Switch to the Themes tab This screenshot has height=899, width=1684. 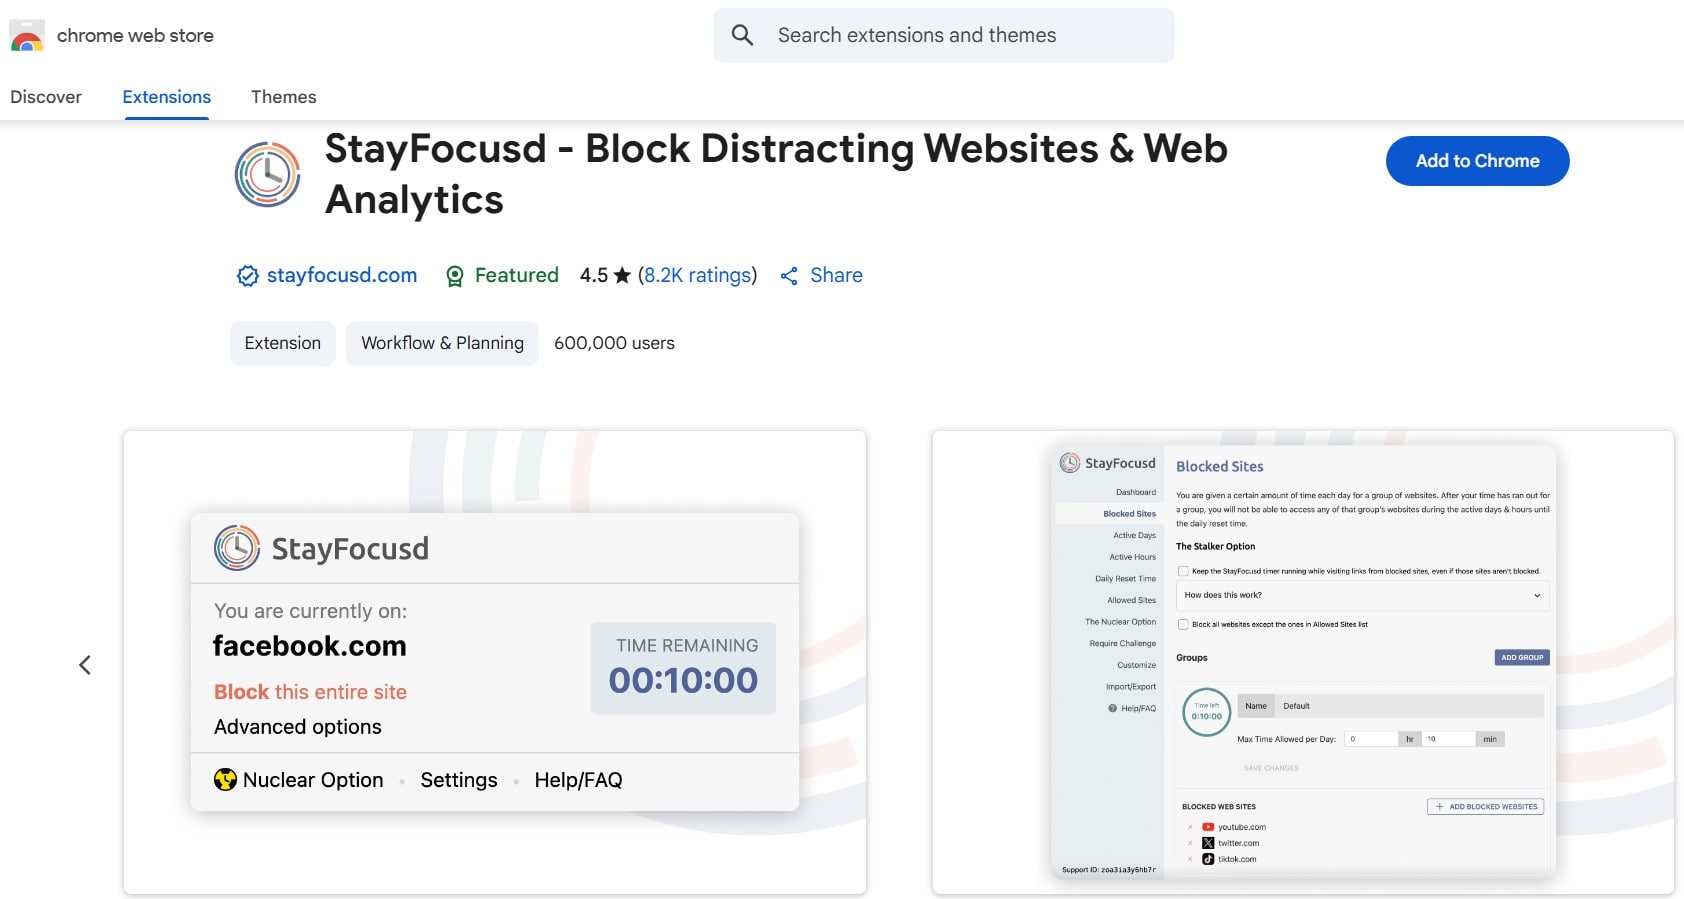pyautogui.click(x=283, y=97)
